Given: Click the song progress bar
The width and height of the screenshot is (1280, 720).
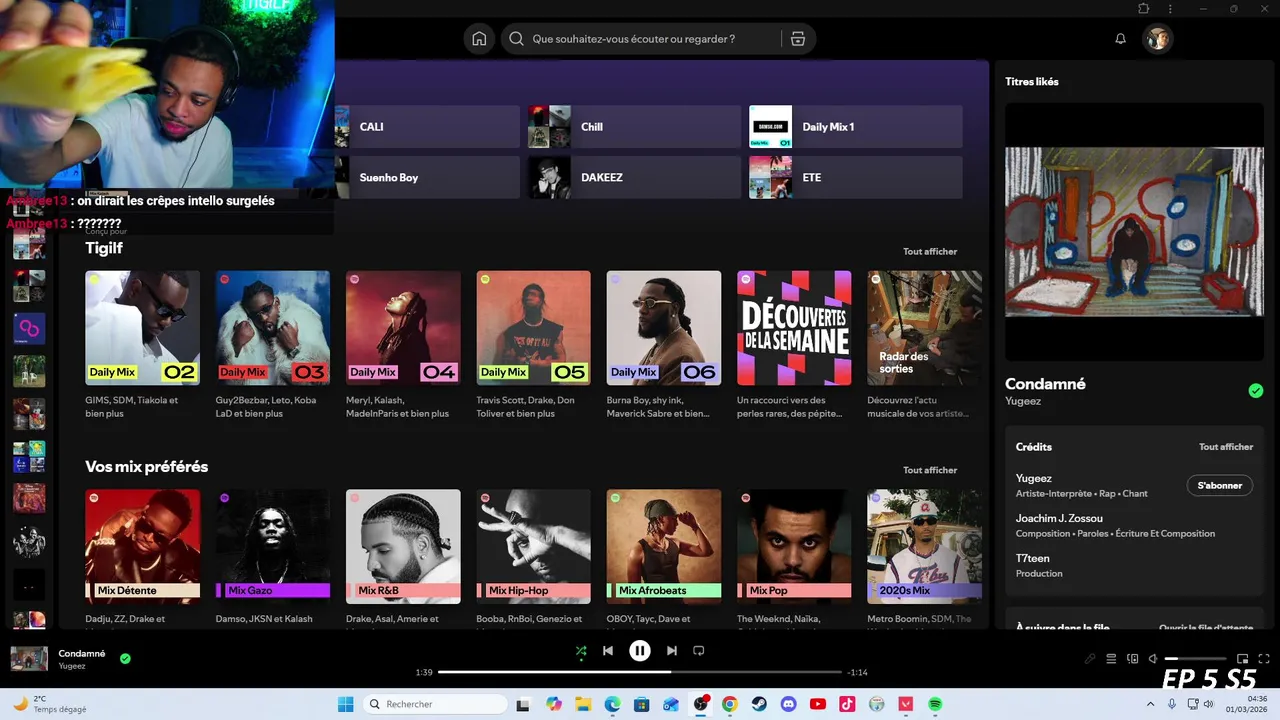Looking at the screenshot, I should point(639,672).
